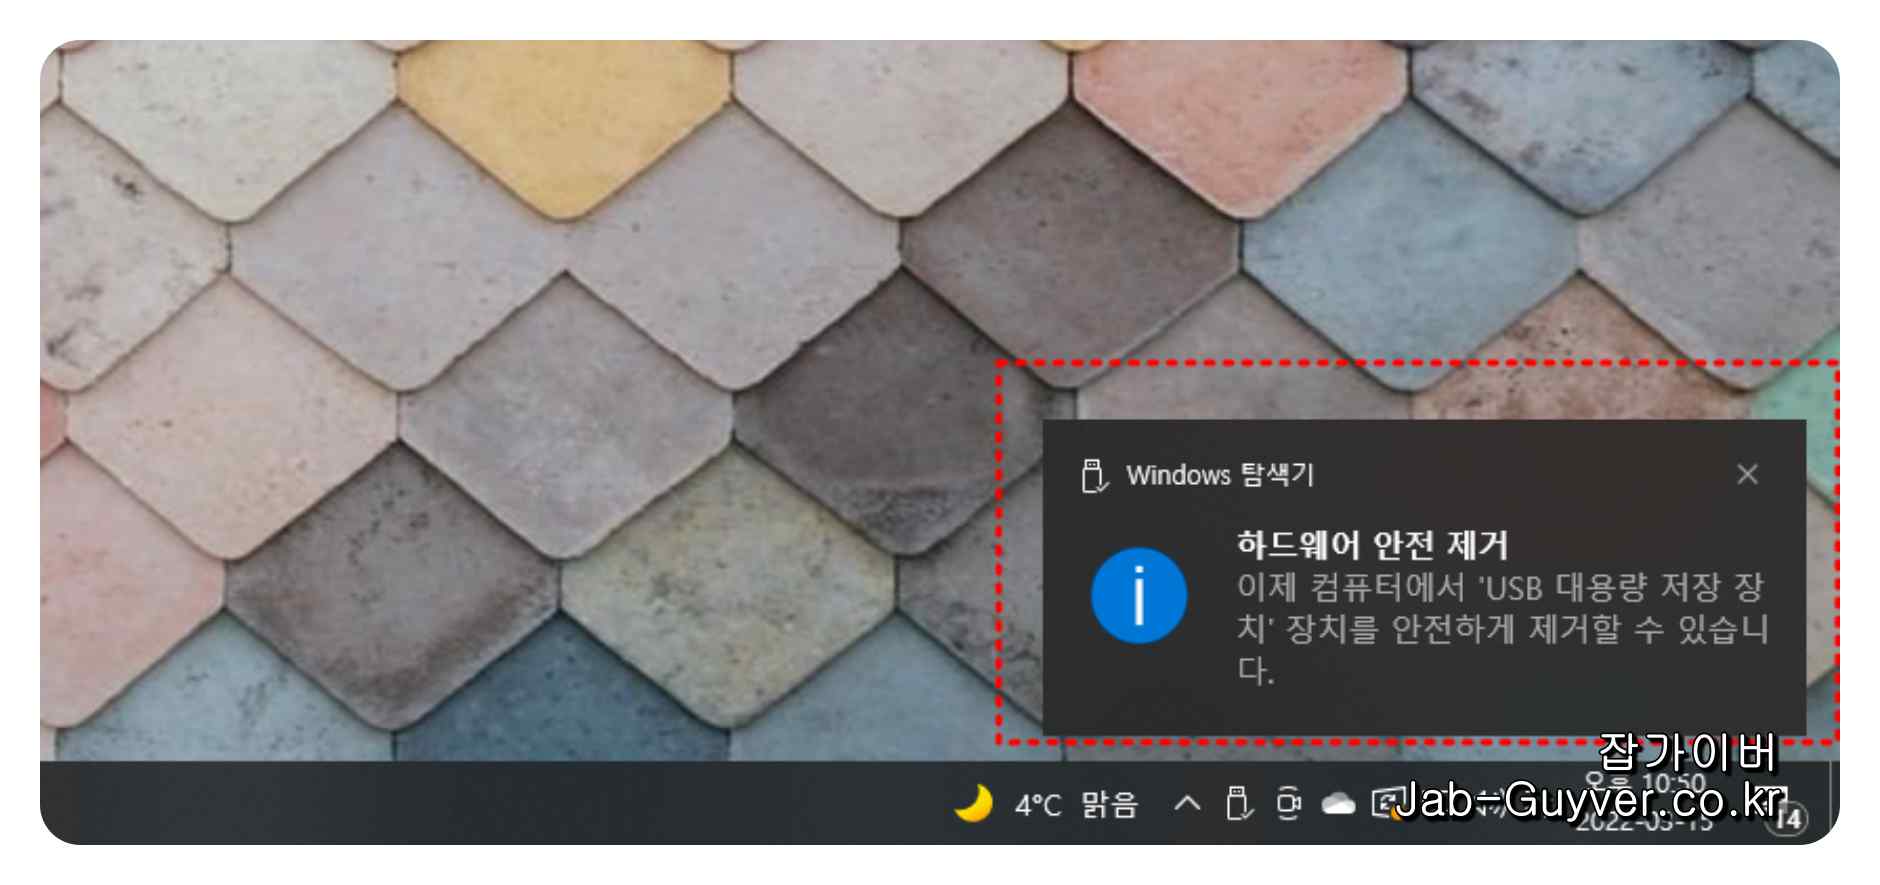
Task: Open the '하드웨어 안전 제거' notification title
Action: pyautogui.click(x=1372, y=545)
